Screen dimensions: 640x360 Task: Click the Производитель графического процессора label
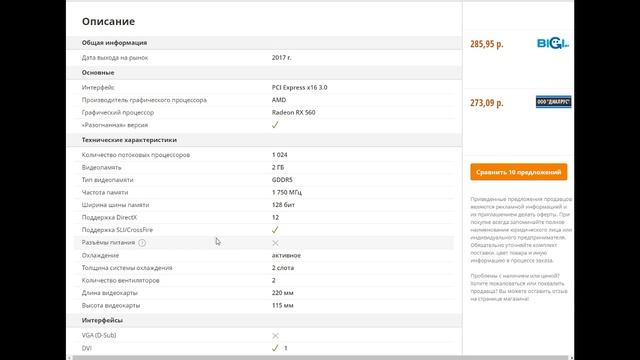coord(144,100)
